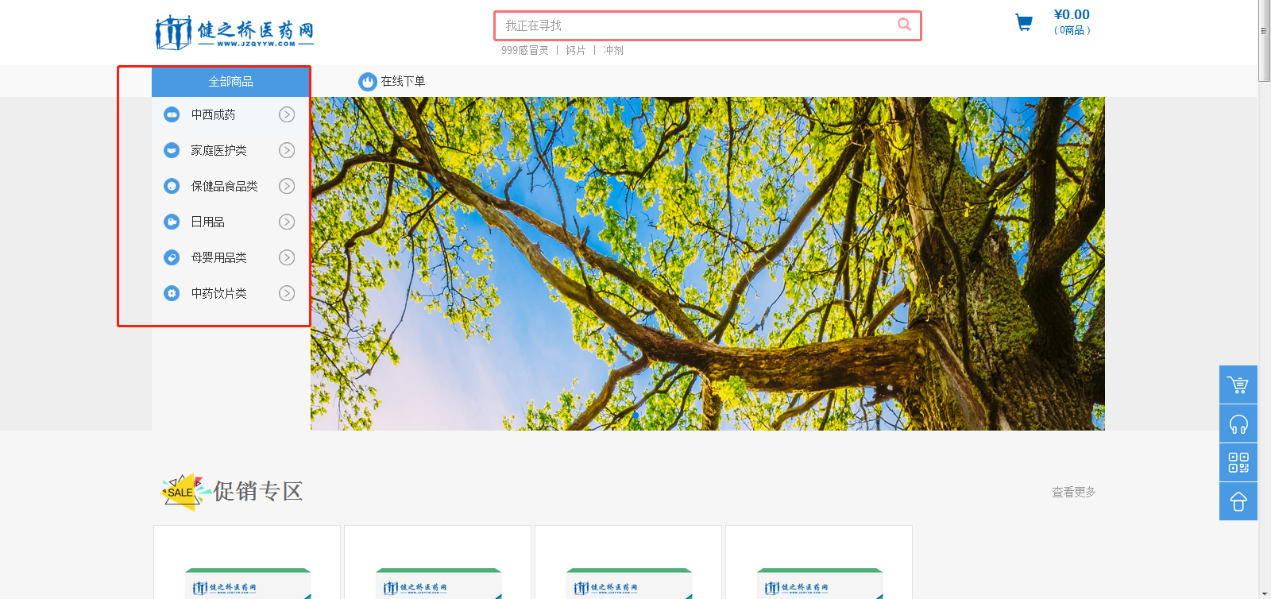
Task: Select the 家庭医护类 category label
Action: coord(219,150)
